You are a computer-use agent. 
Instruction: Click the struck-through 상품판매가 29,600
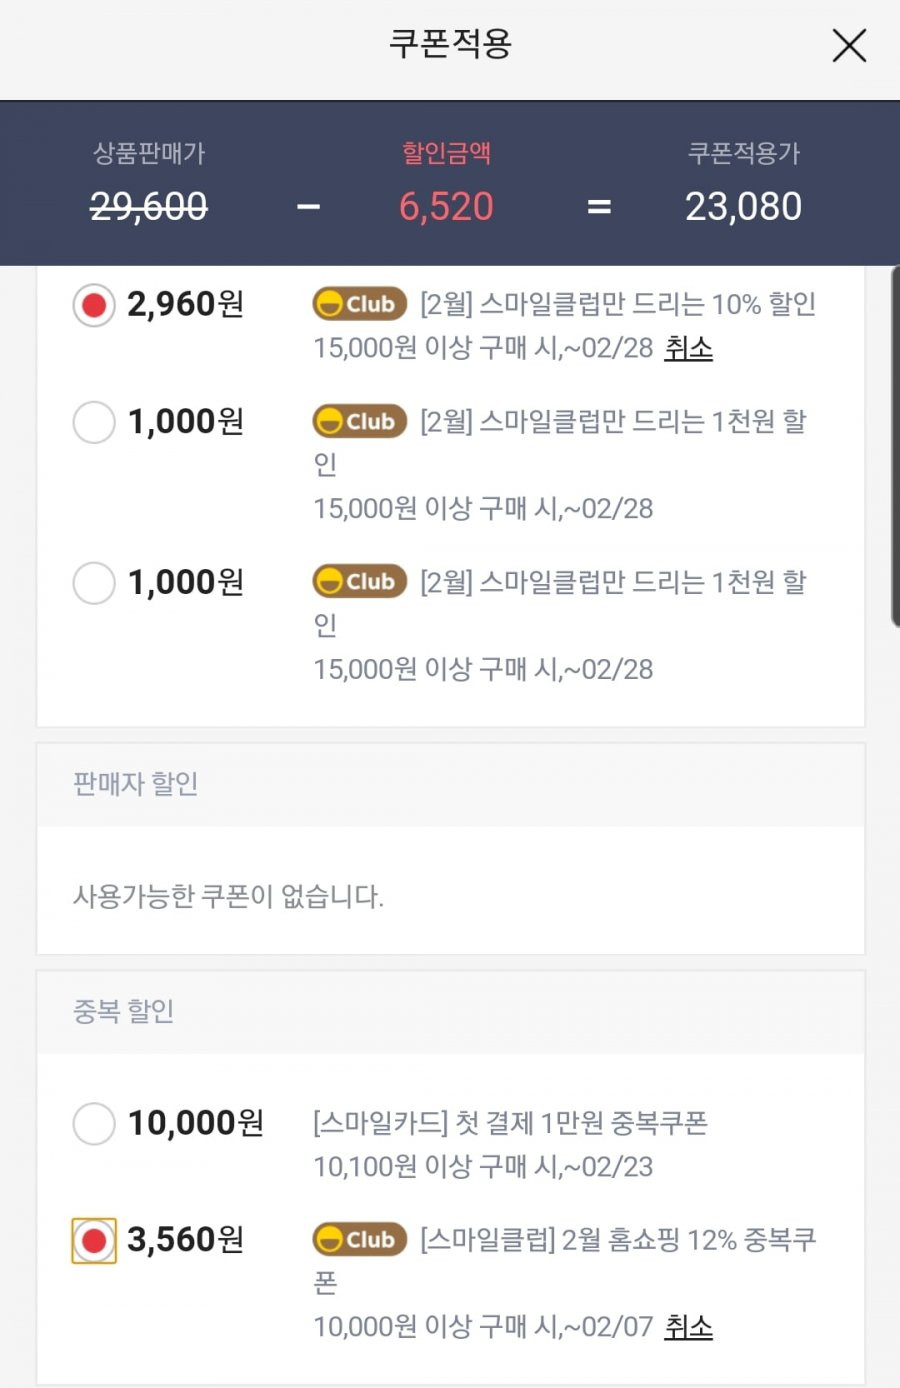coord(149,207)
